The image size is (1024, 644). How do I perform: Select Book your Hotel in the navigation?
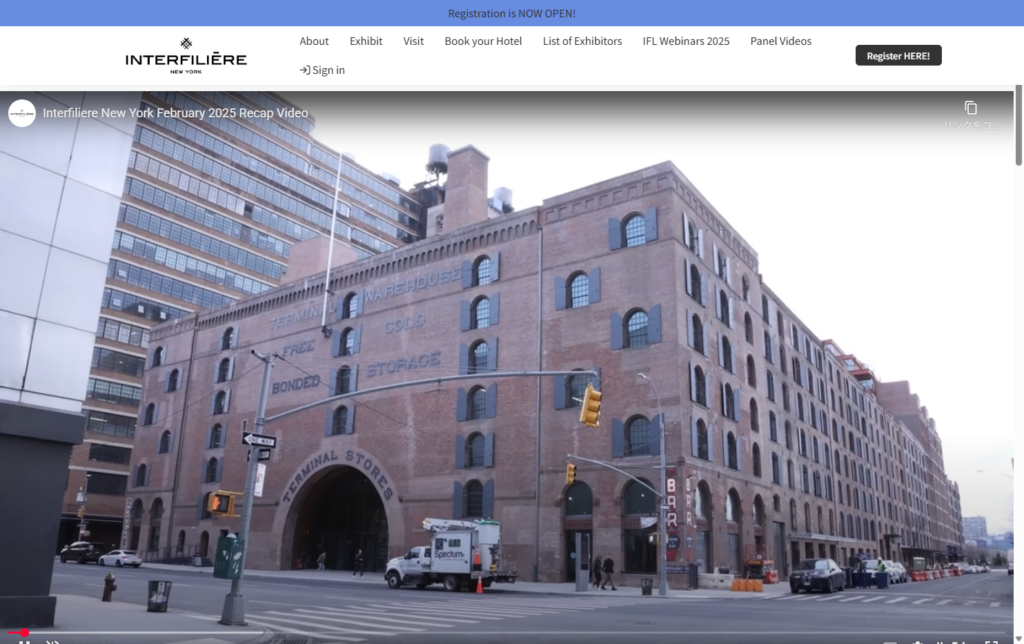tap(483, 41)
